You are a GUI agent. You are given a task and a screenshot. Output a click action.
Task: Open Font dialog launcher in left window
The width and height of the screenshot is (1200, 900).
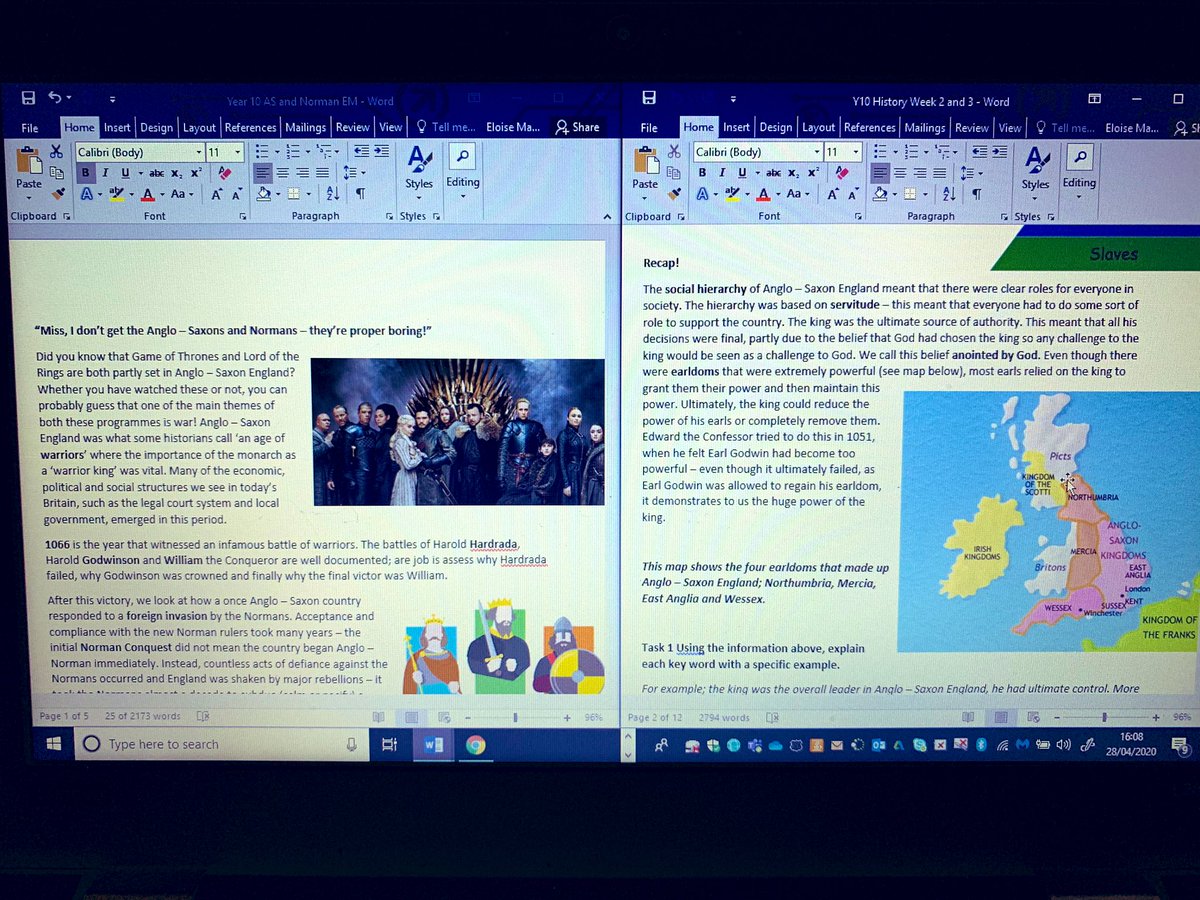click(x=243, y=216)
